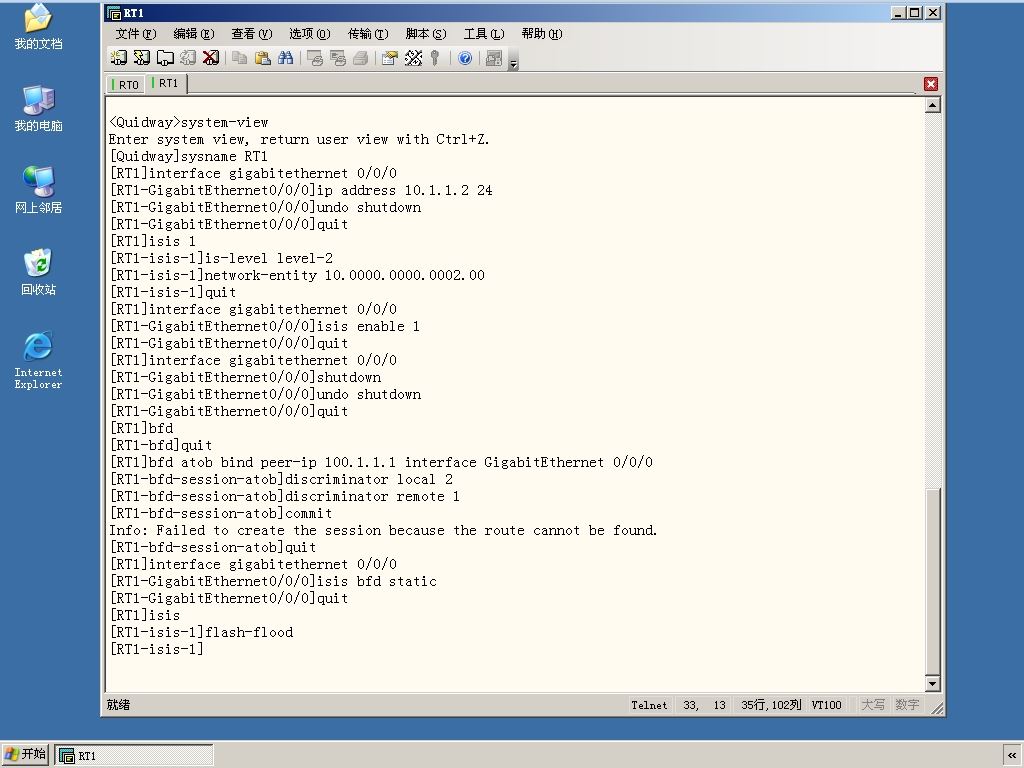Click the 开始 Start button
Image resolution: width=1024 pixels, height=768 pixels.
coord(25,754)
